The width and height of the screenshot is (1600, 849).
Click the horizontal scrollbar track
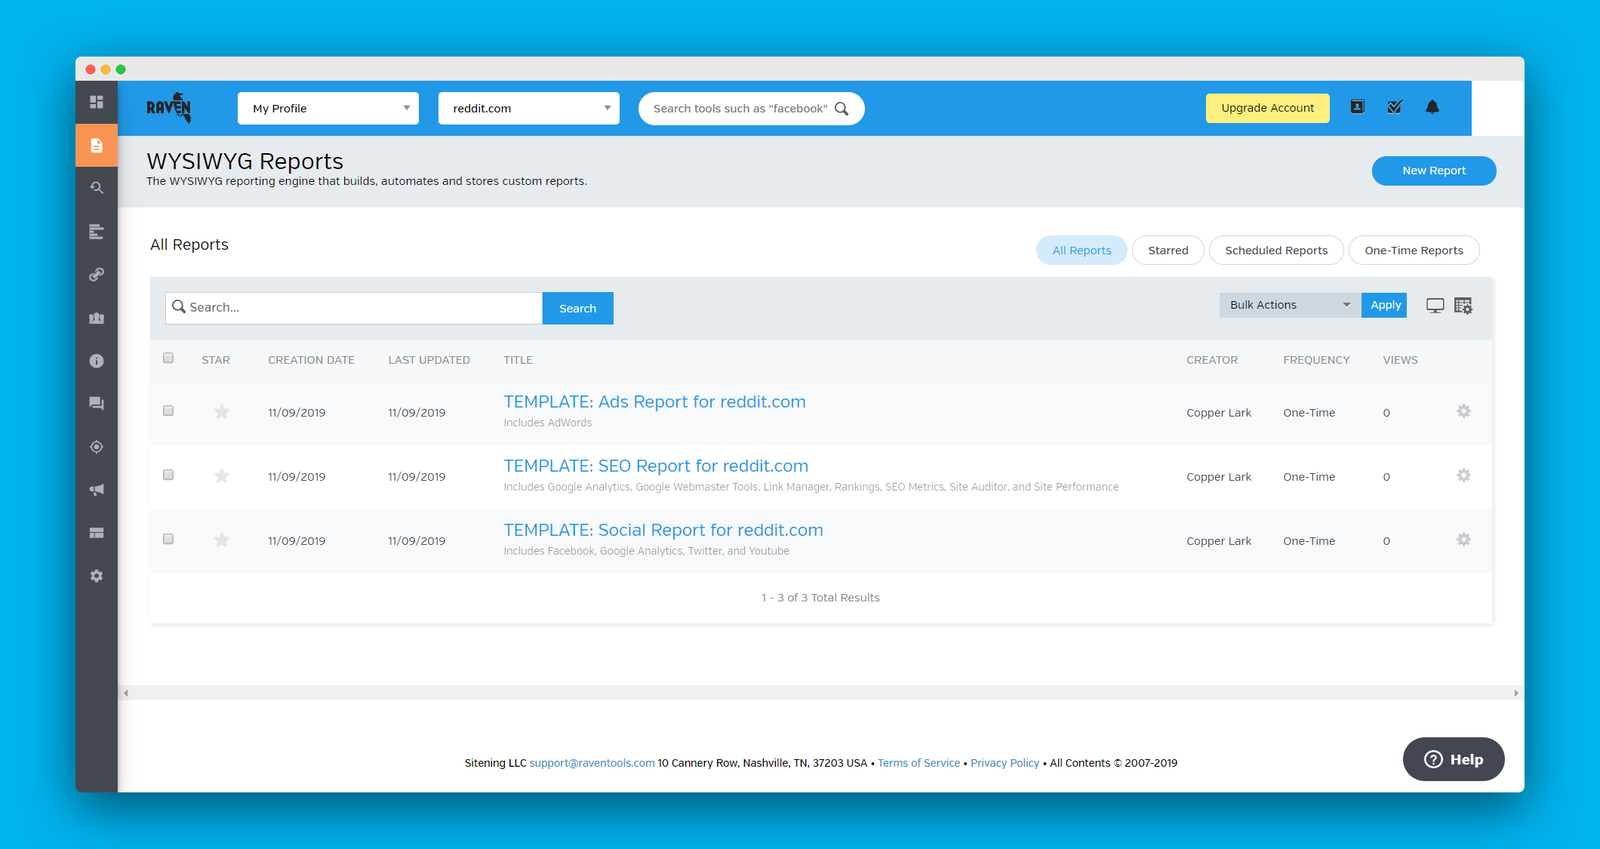pyautogui.click(x=820, y=693)
